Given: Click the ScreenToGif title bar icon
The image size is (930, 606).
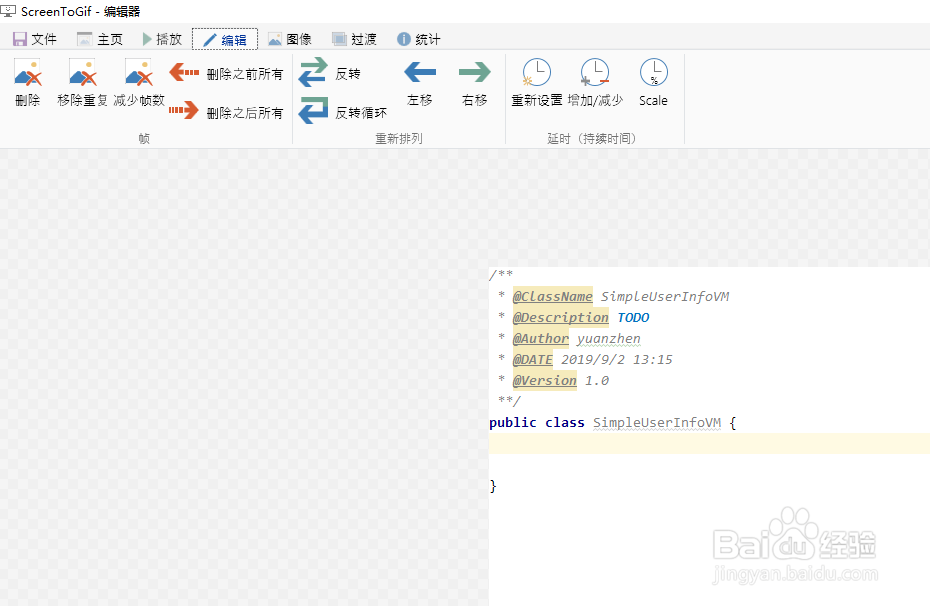Looking at the screenshot, I should [x=12, y=11].
